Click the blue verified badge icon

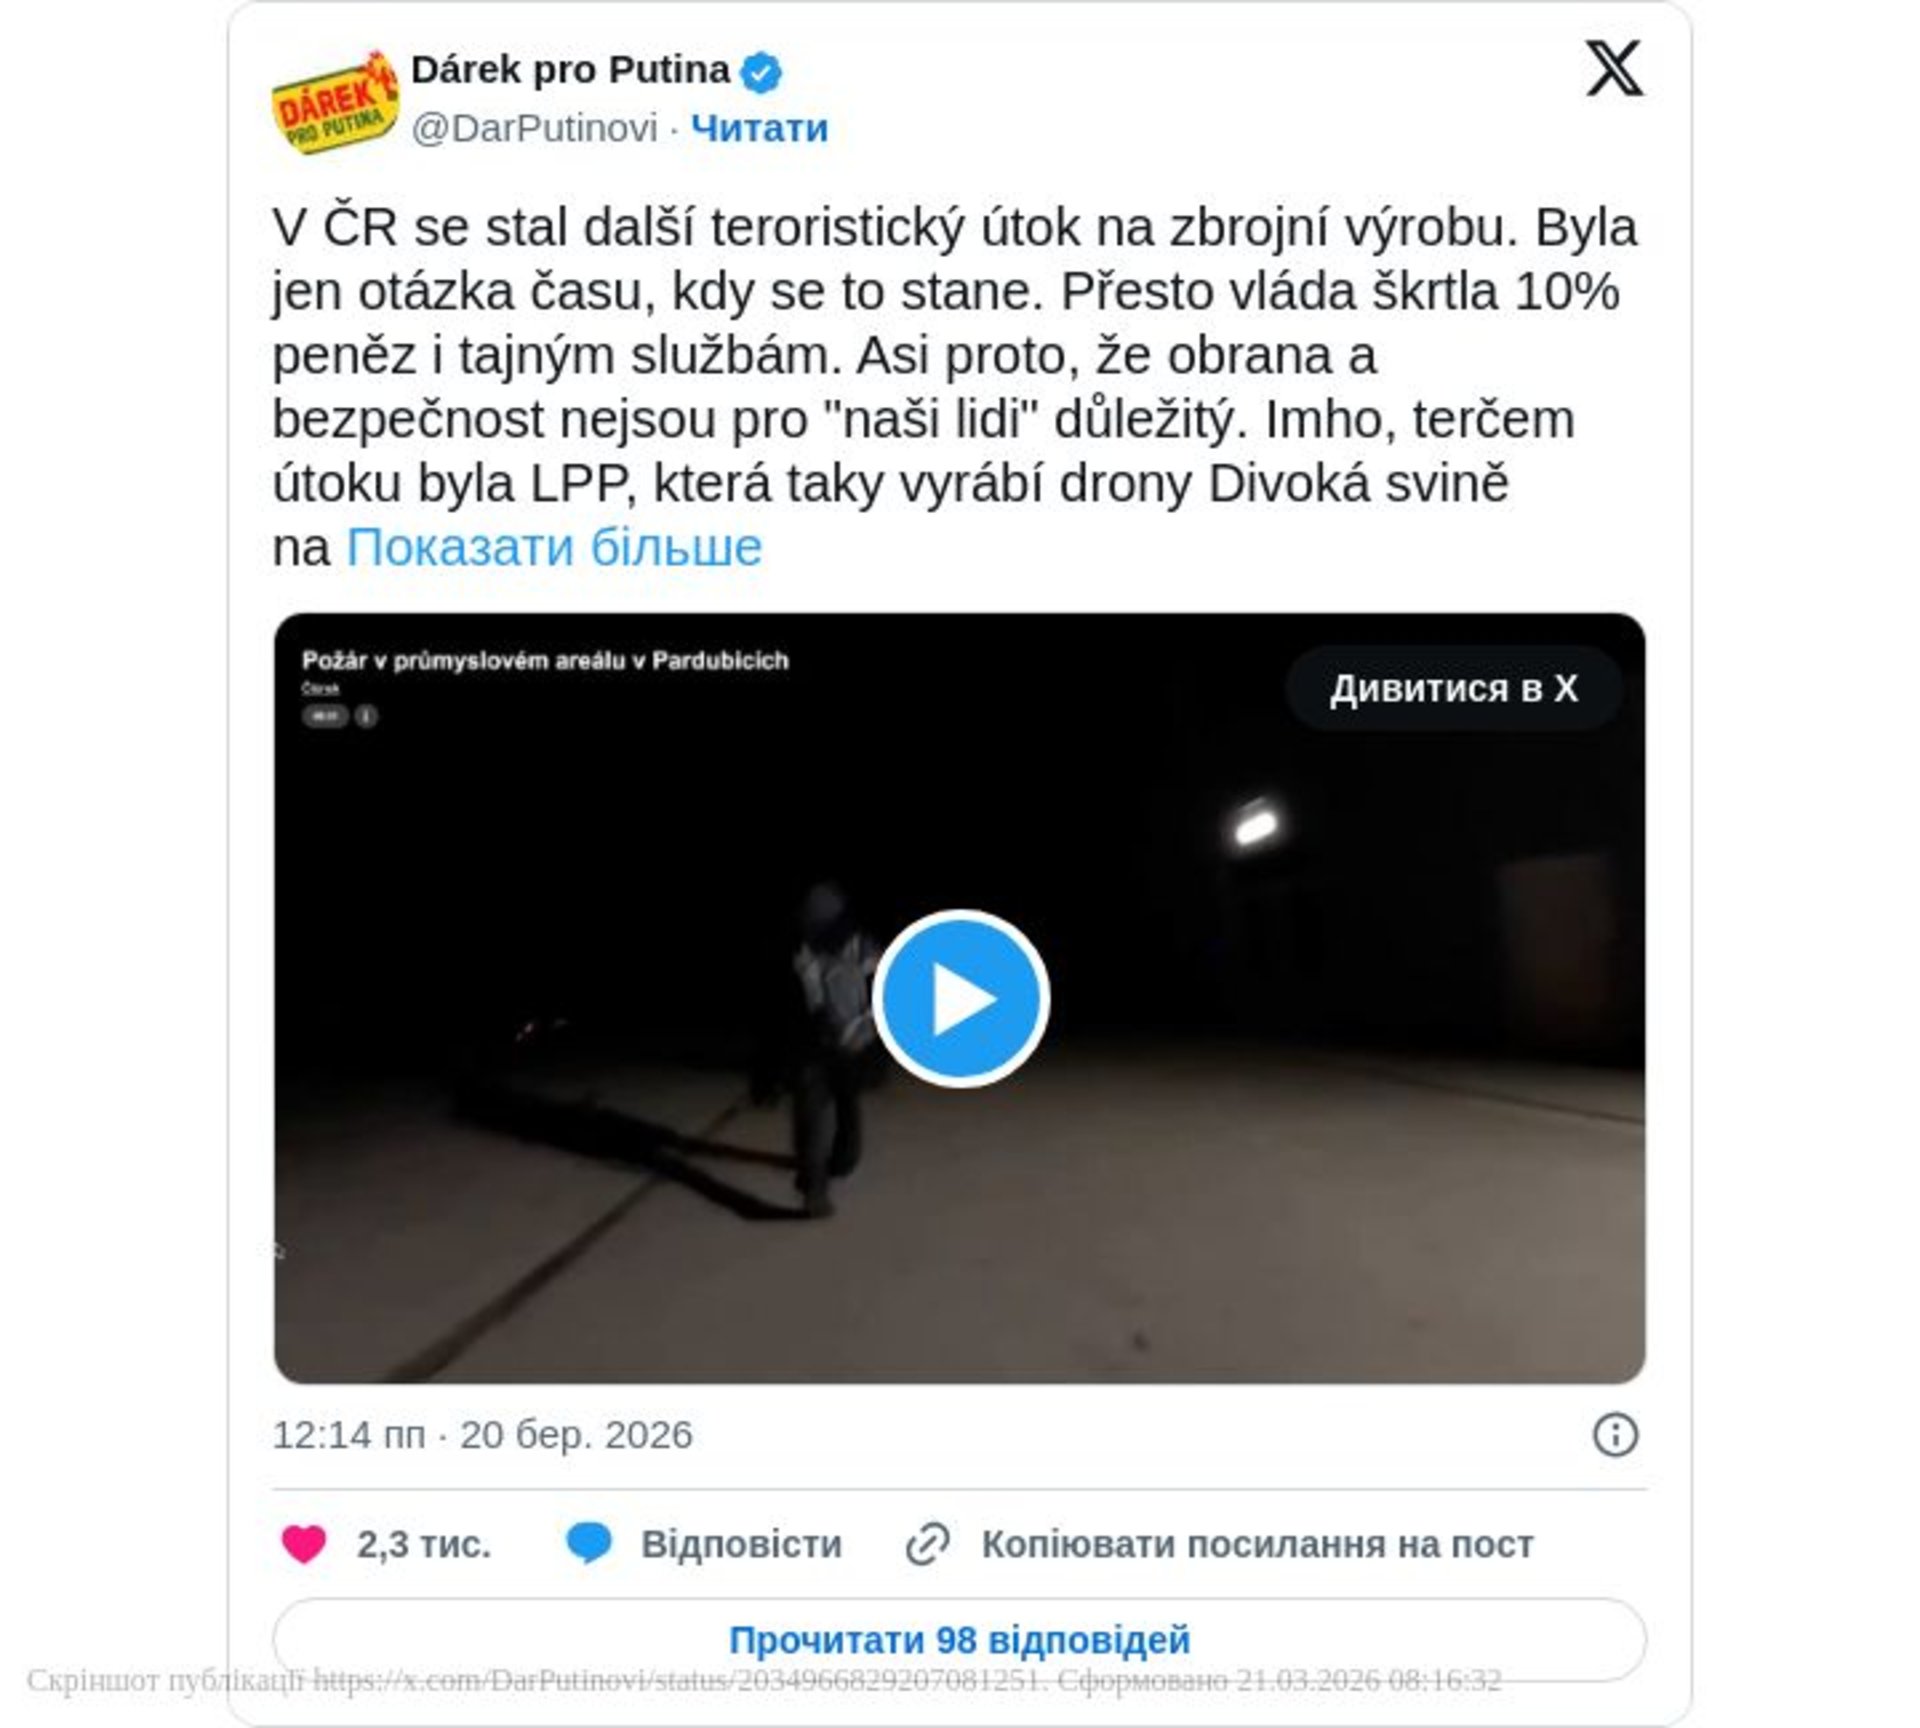[761, 72]
